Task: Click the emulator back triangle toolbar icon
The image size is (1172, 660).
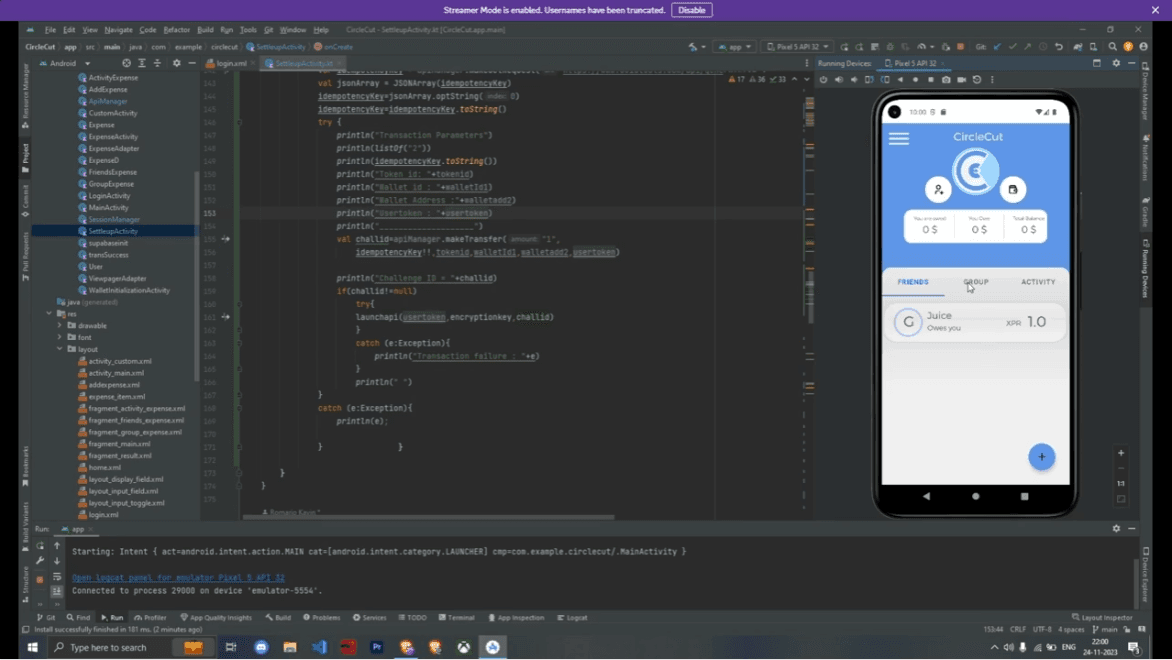Action: click(900, 80)
